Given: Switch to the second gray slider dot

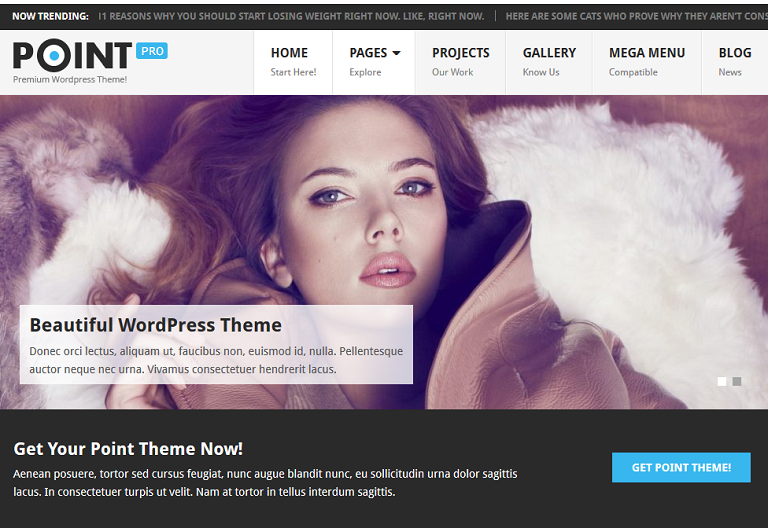Looking at the screenshot, I should click(x=737, y=381).
